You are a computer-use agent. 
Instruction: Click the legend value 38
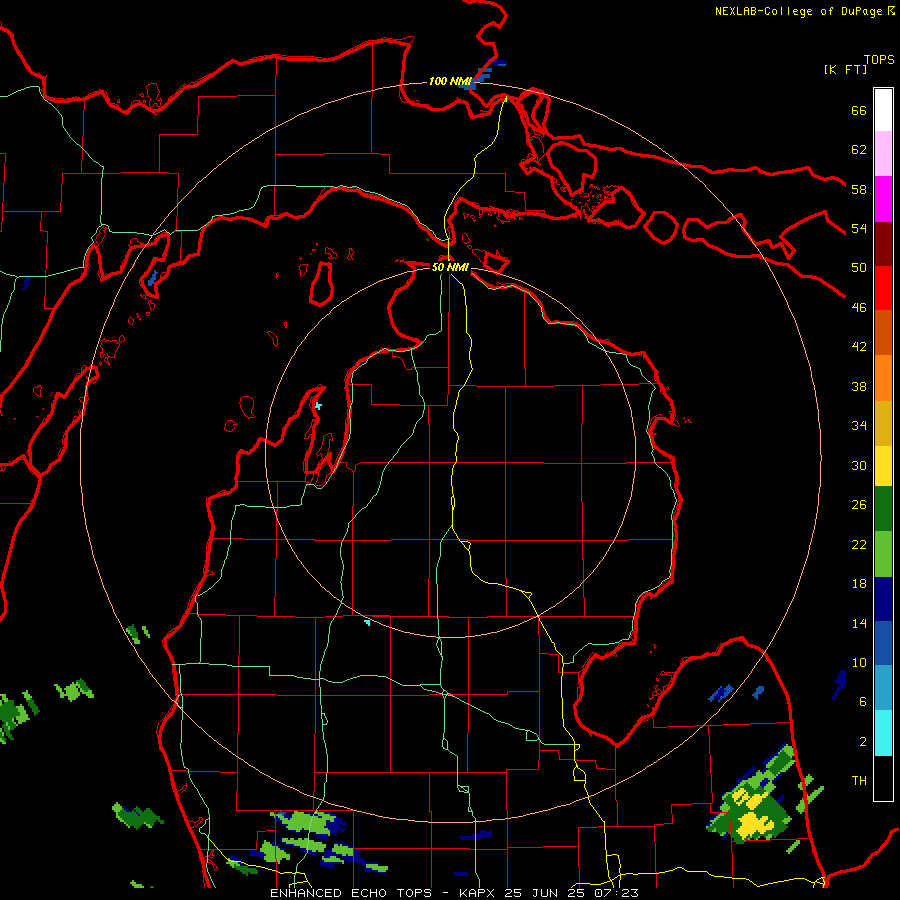[x=859, y=386]
